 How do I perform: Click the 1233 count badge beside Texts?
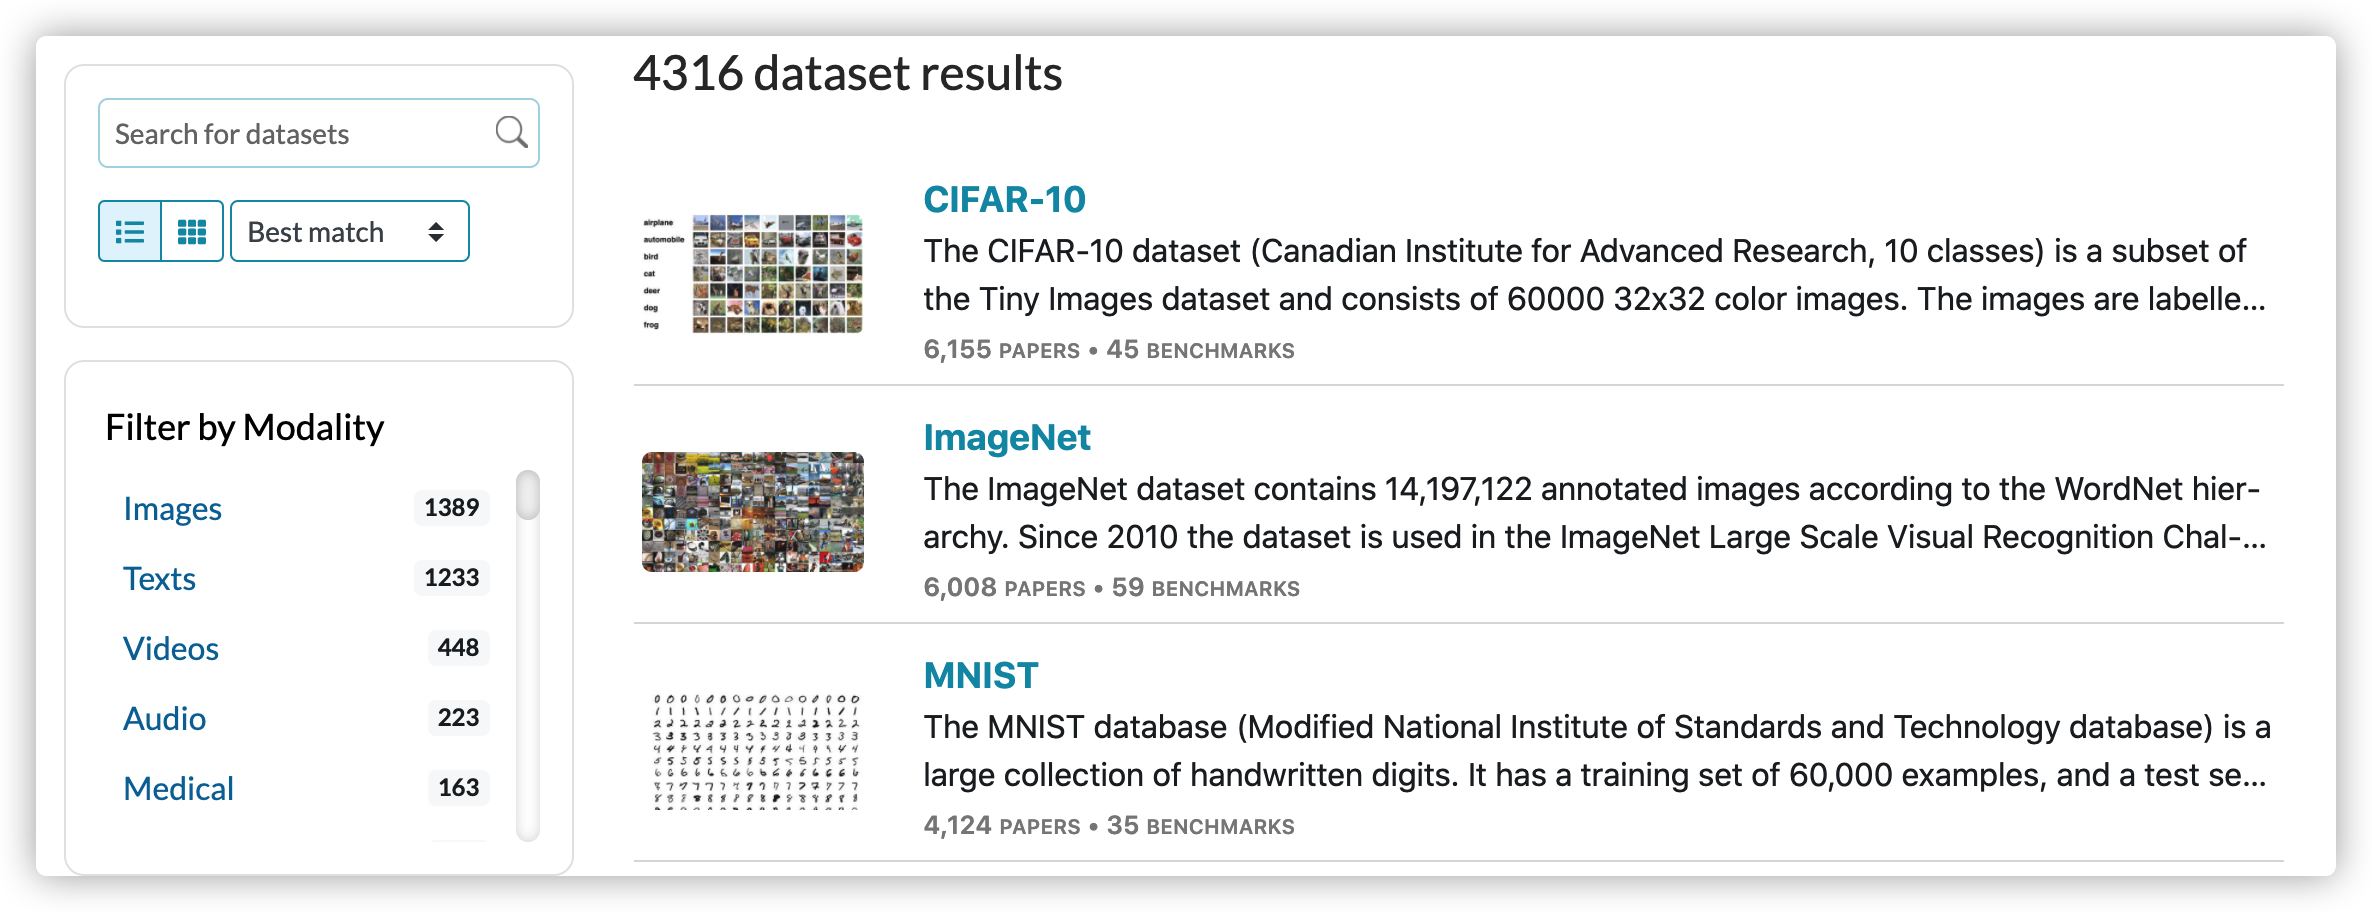coord(452,578)
